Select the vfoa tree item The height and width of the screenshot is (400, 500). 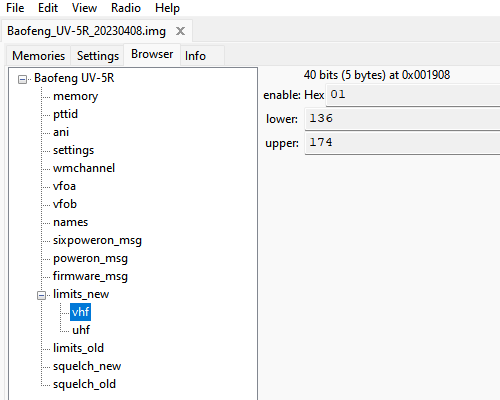[x=64, y=186]
